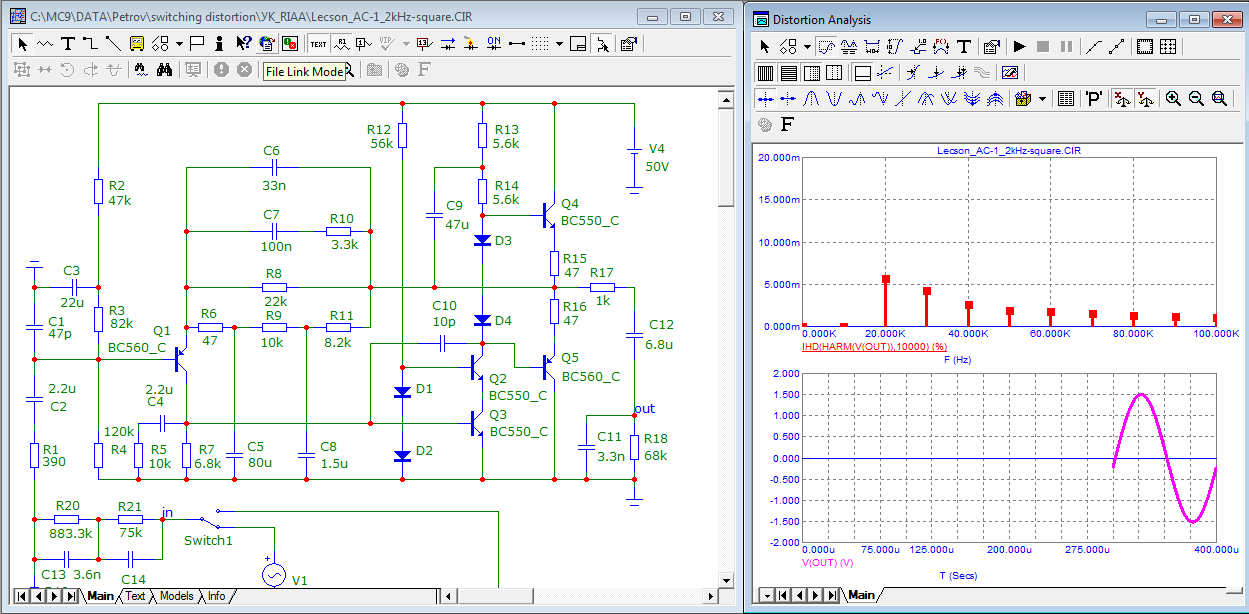The image size is (1249, 614).
Task: Click the 'P' numeric output icon
Action: [1094, 98]
